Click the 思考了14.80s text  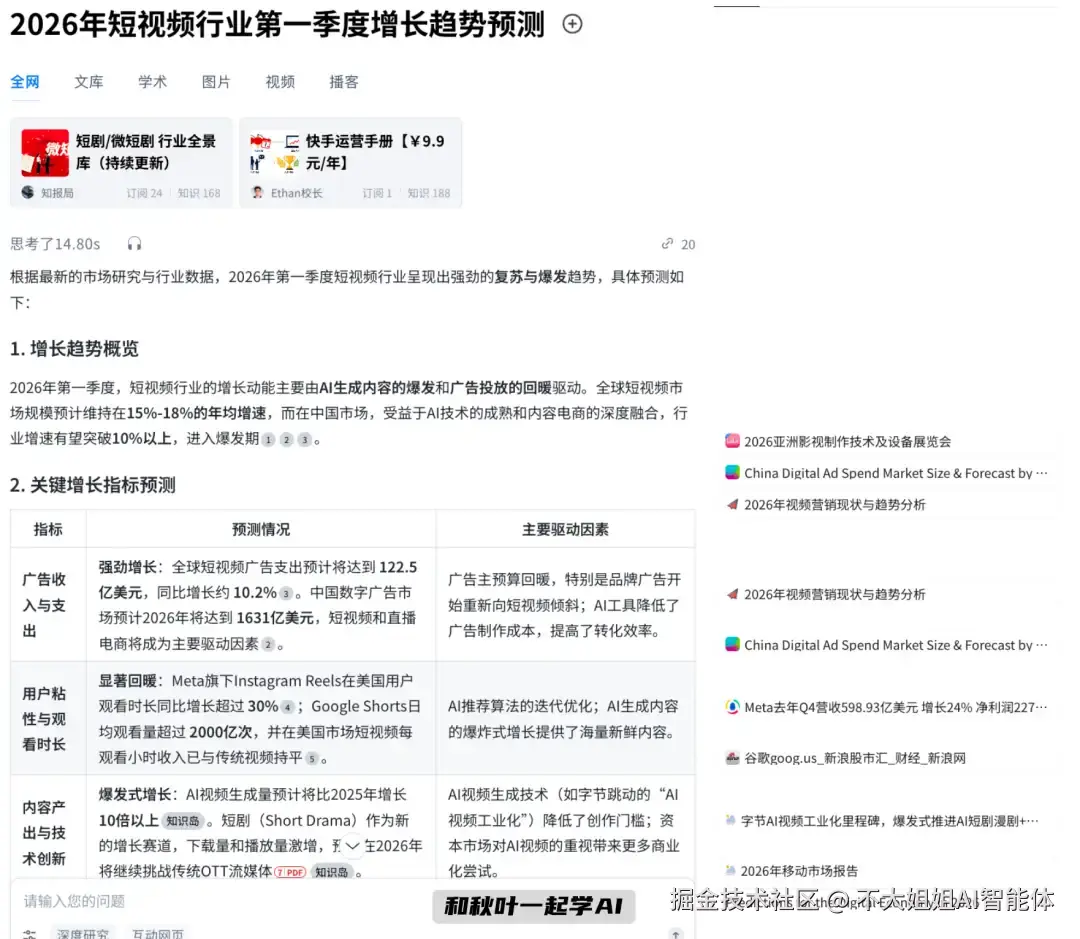pos(55,244)
